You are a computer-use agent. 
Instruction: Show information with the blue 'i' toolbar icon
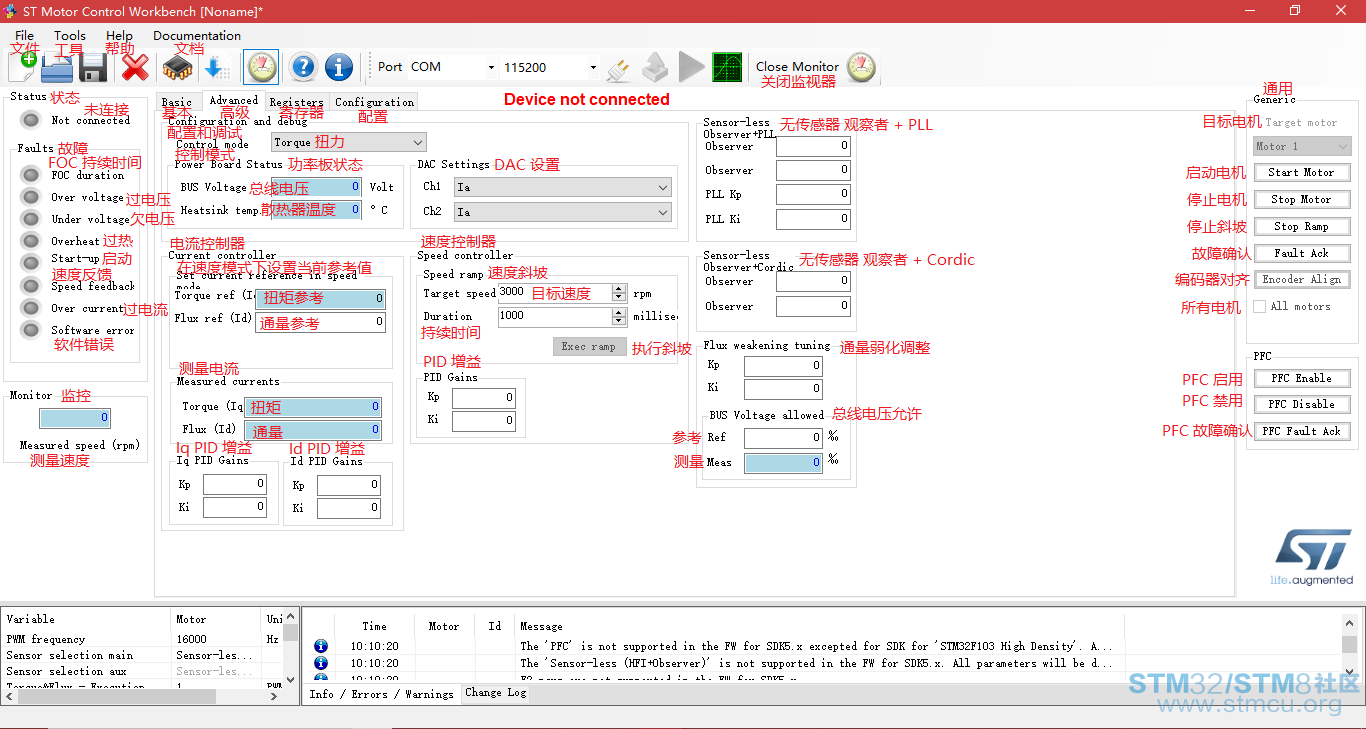pyautogui.click(x=339, y=67)
